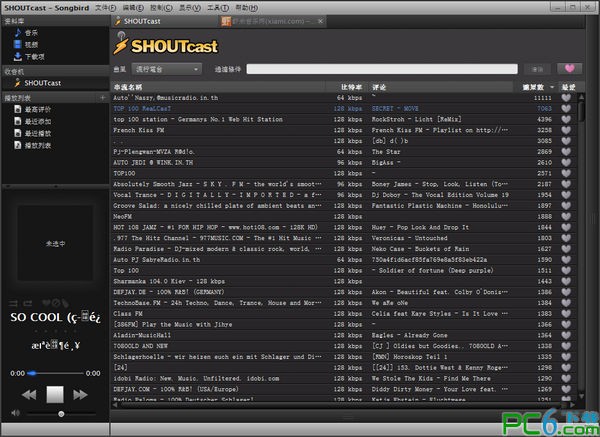The image size is (600, 437).
Task: Open the genre dropdown 流行電台
Action: pyautogui.click(x=166, y=69)
